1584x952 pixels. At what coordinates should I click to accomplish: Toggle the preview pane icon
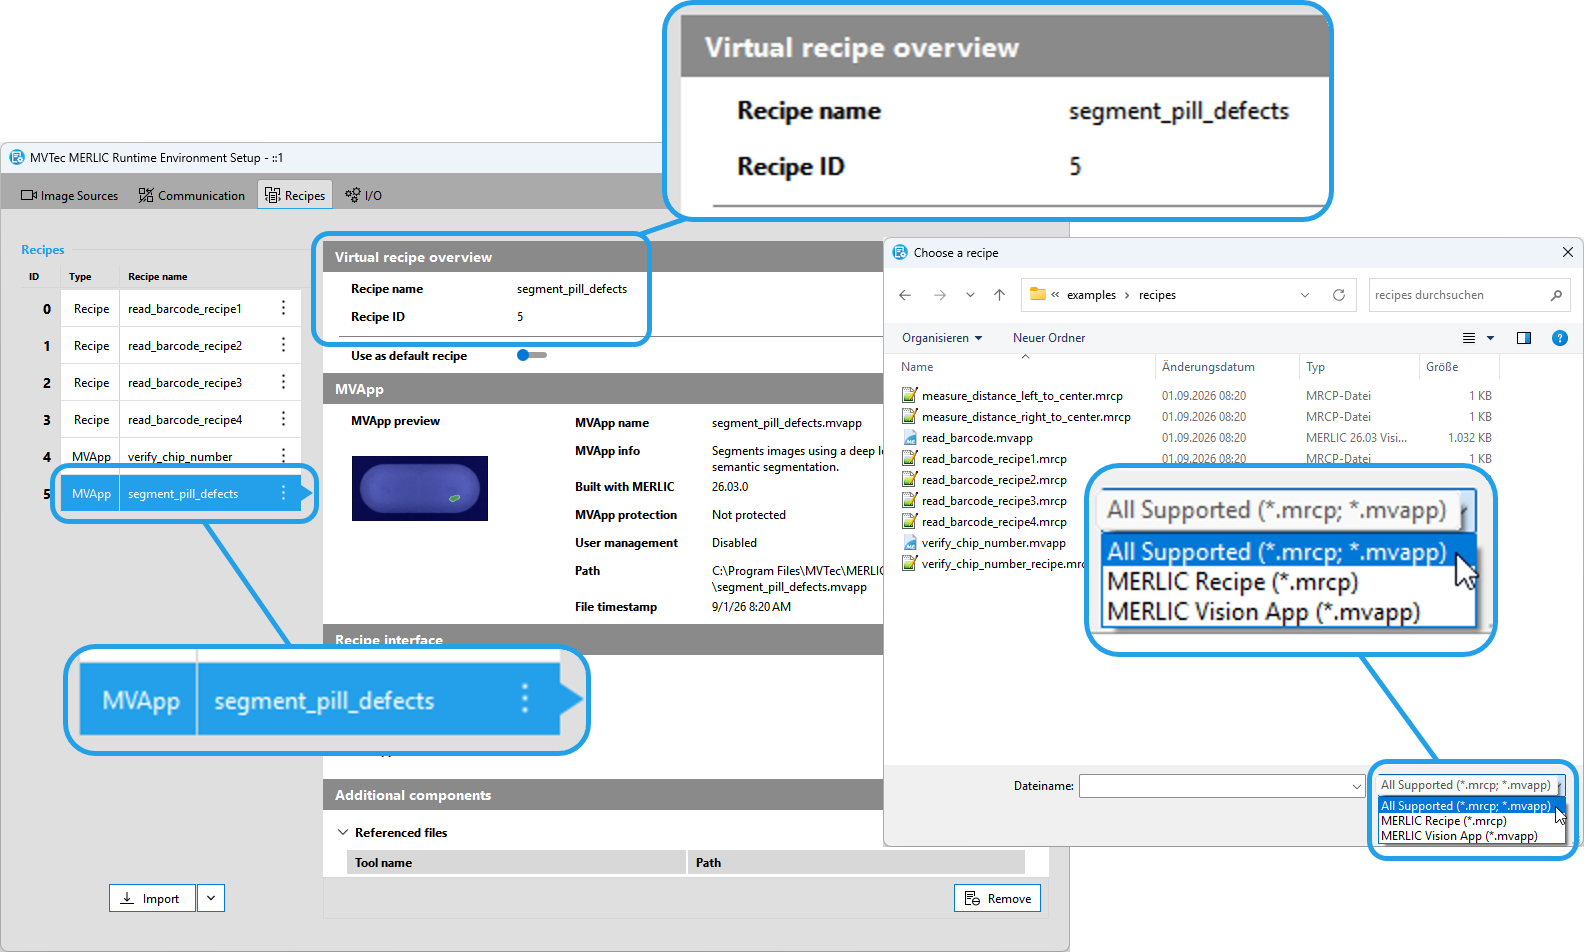coord(1524,338)
